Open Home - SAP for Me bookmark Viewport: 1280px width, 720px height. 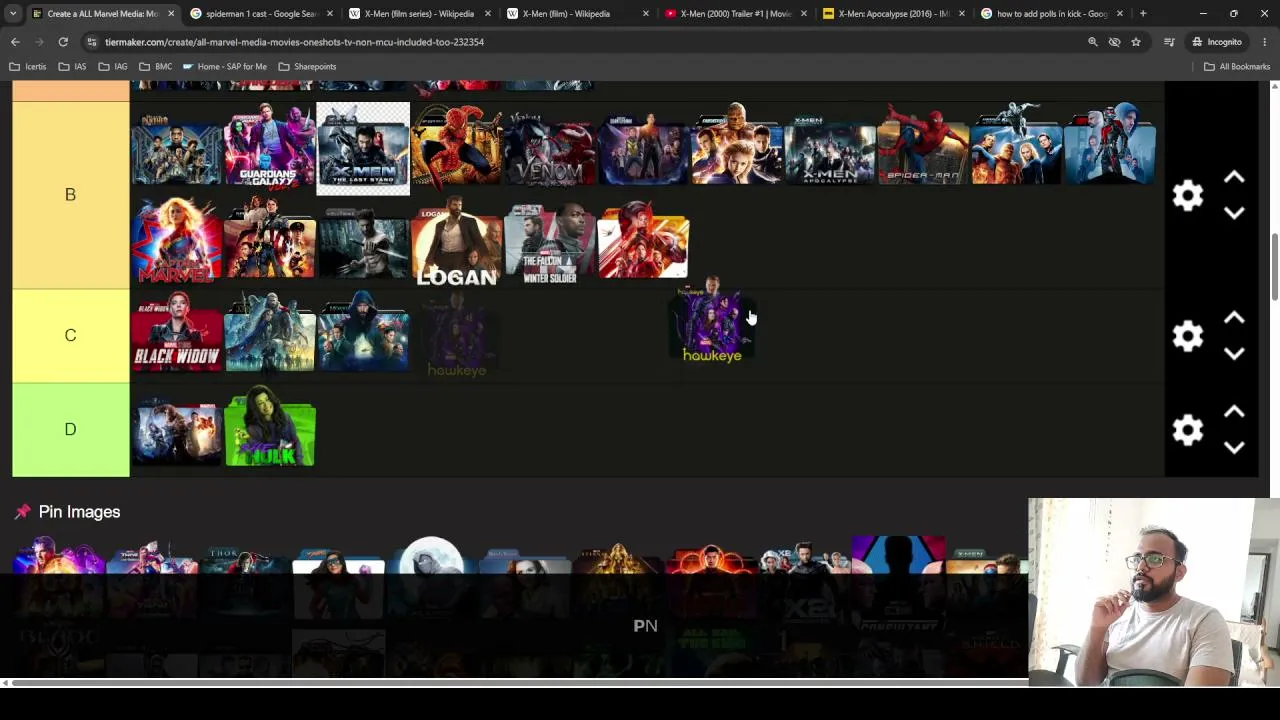click(x=225, y=67)
